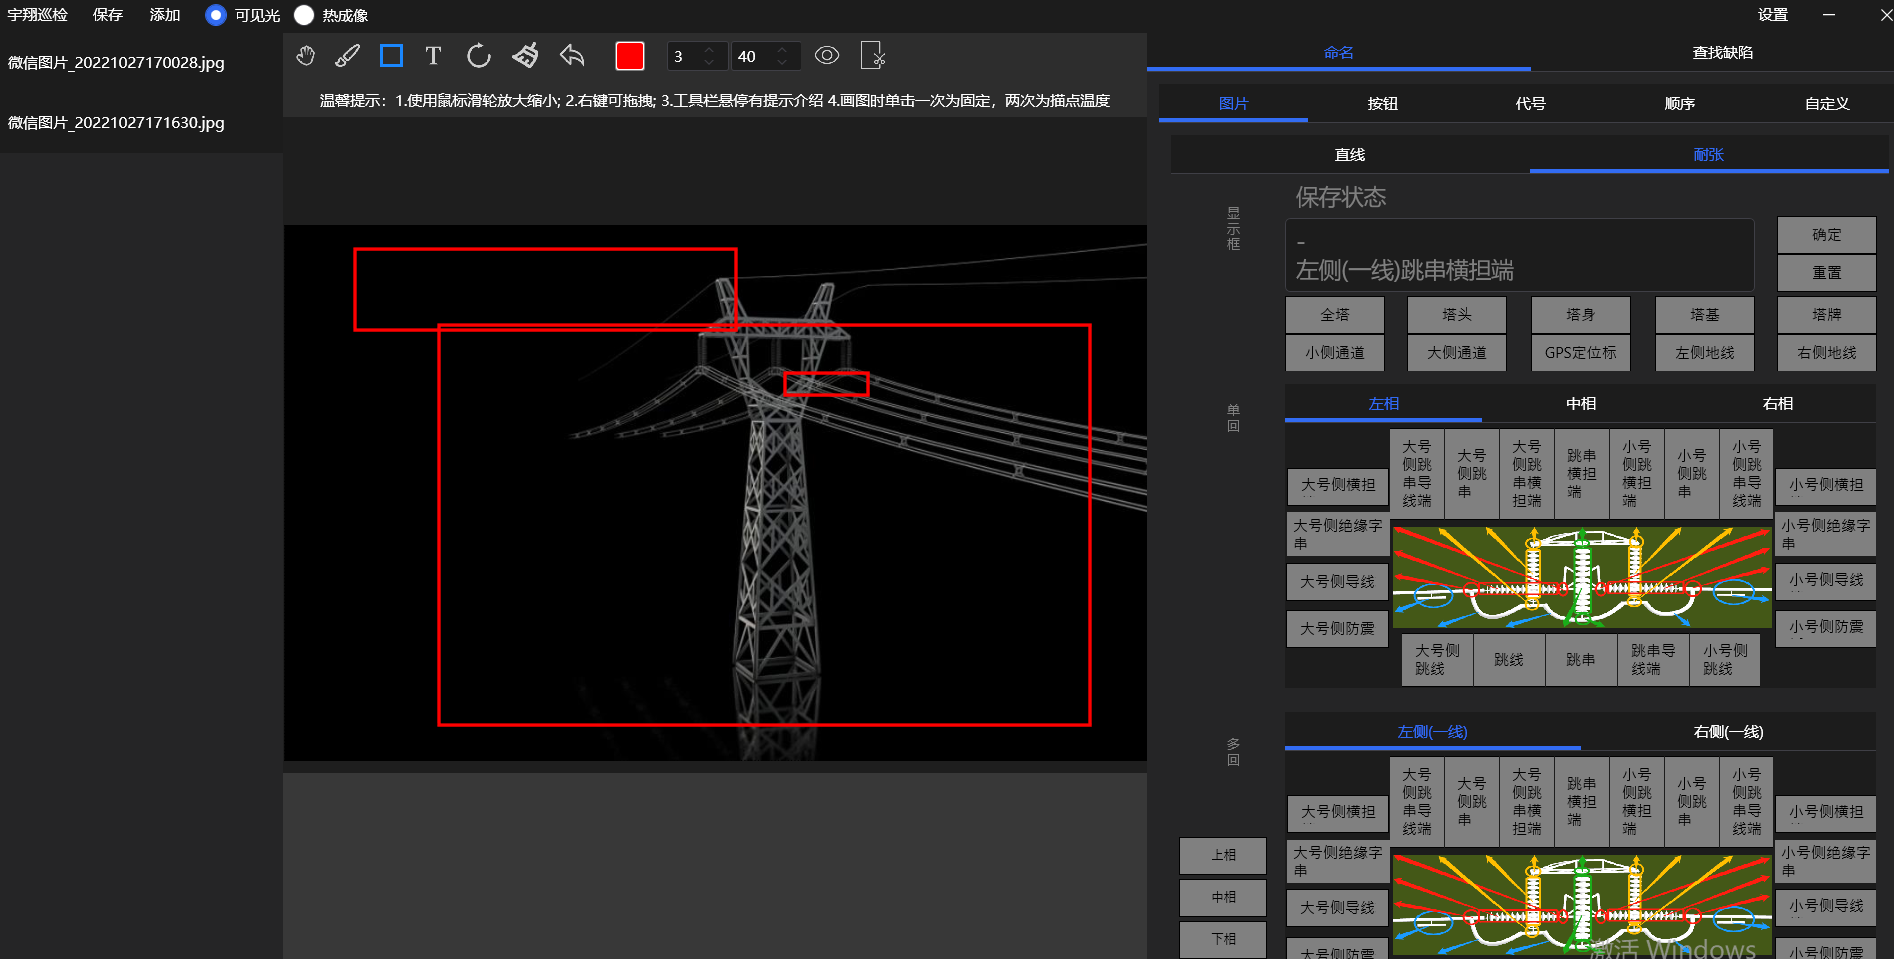Select the 热成像 radio button
Screen dimensions: 1894x959
pos(304,15)
